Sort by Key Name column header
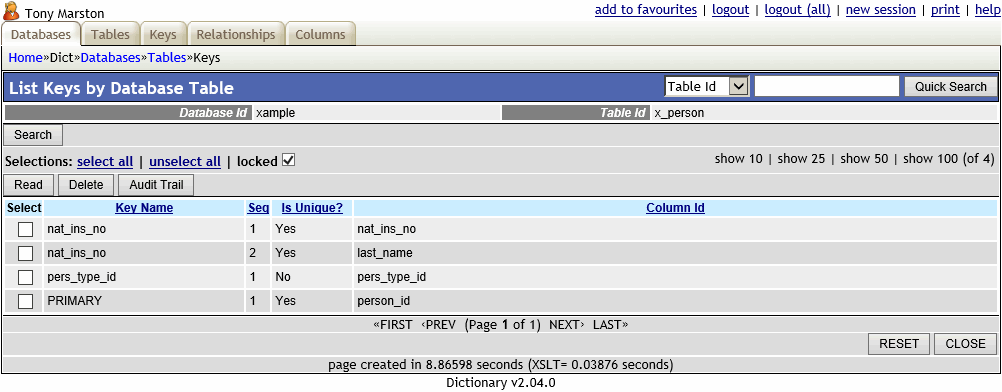The height and width of the screenshot is (392, 1002). coord(144,208)
